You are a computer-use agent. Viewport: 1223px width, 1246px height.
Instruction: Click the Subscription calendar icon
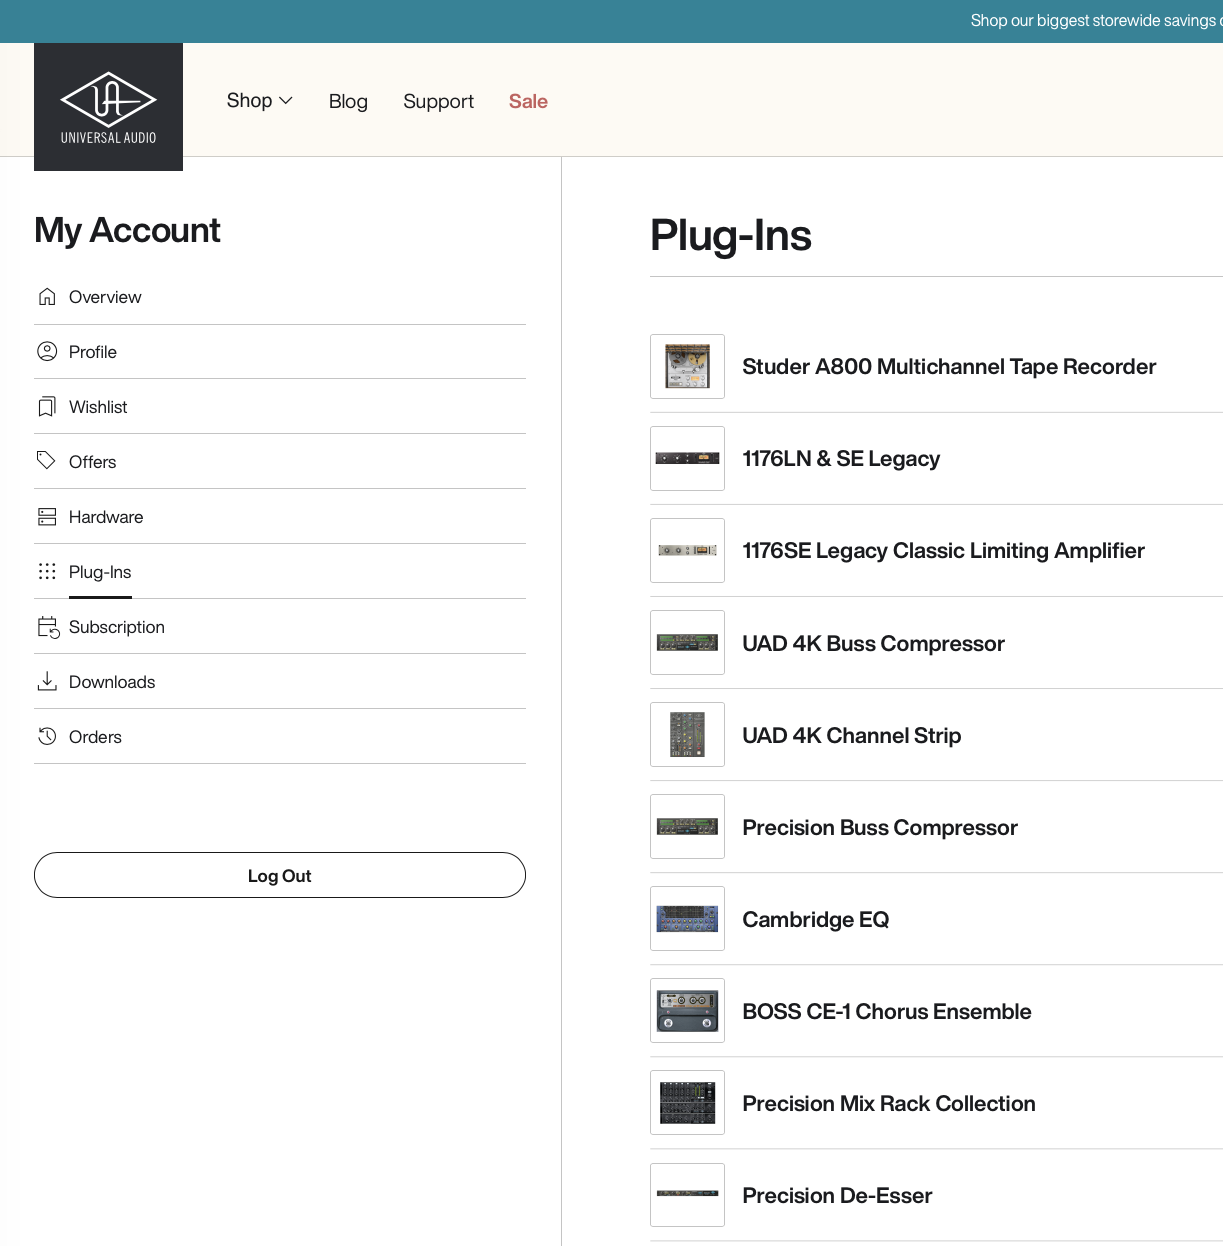pos(48,627)
